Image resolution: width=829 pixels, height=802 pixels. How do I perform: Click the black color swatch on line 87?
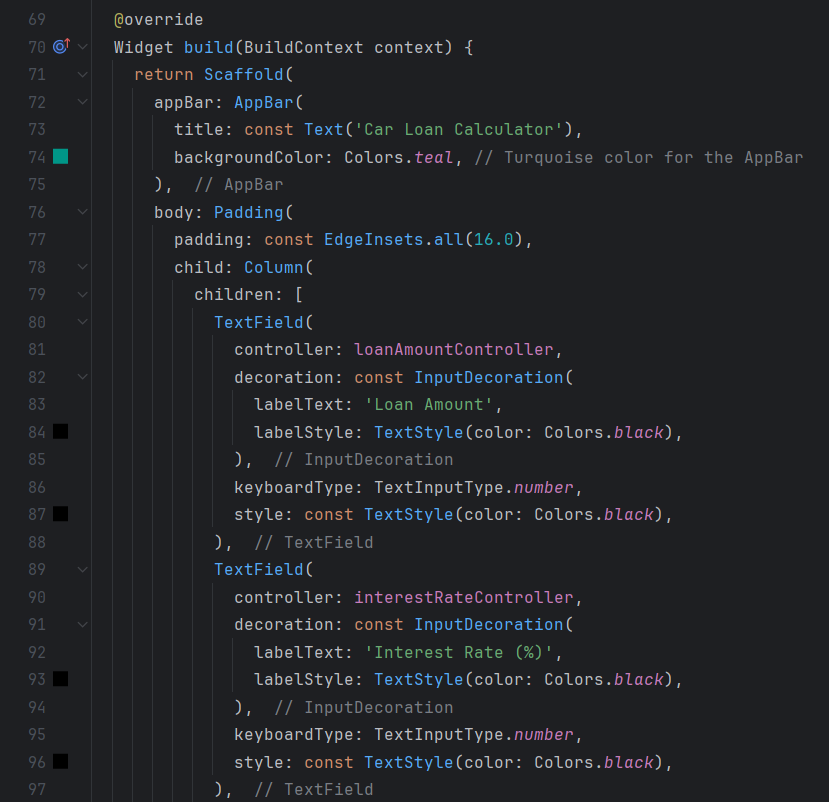(x=61, y=513)
